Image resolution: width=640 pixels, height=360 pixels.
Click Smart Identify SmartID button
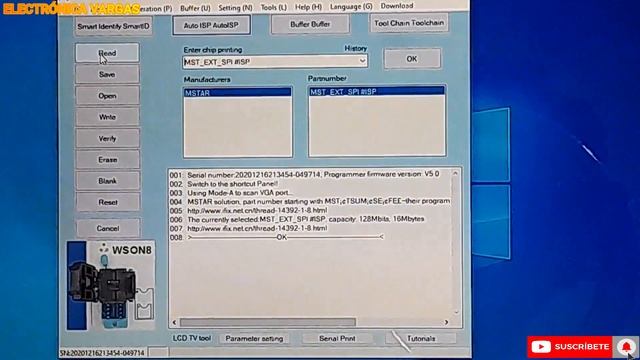[113, 26]
